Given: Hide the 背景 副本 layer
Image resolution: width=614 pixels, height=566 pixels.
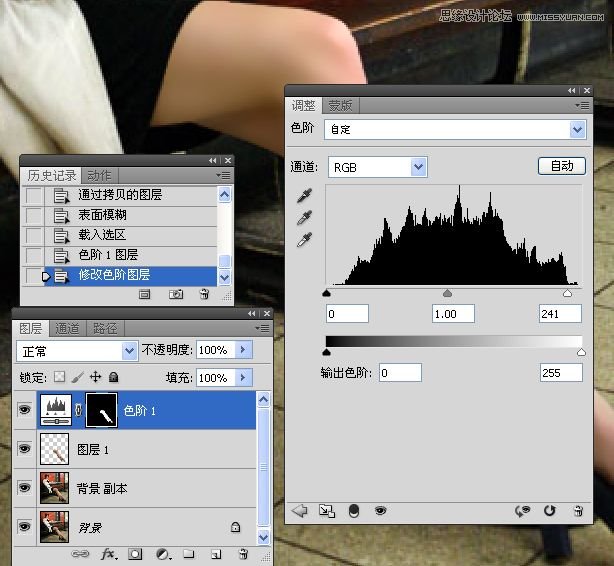Looking at the screenshot, I should (x=24, y=487).
